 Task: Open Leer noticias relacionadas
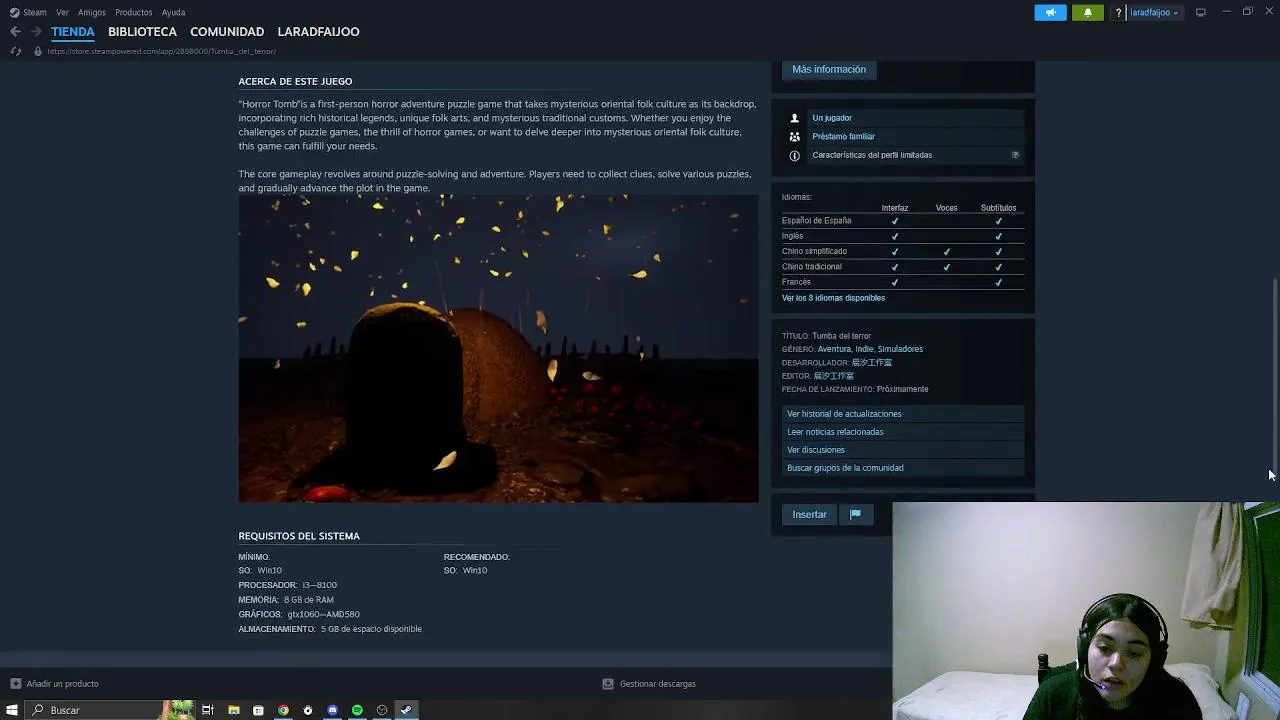pos(903,432)
